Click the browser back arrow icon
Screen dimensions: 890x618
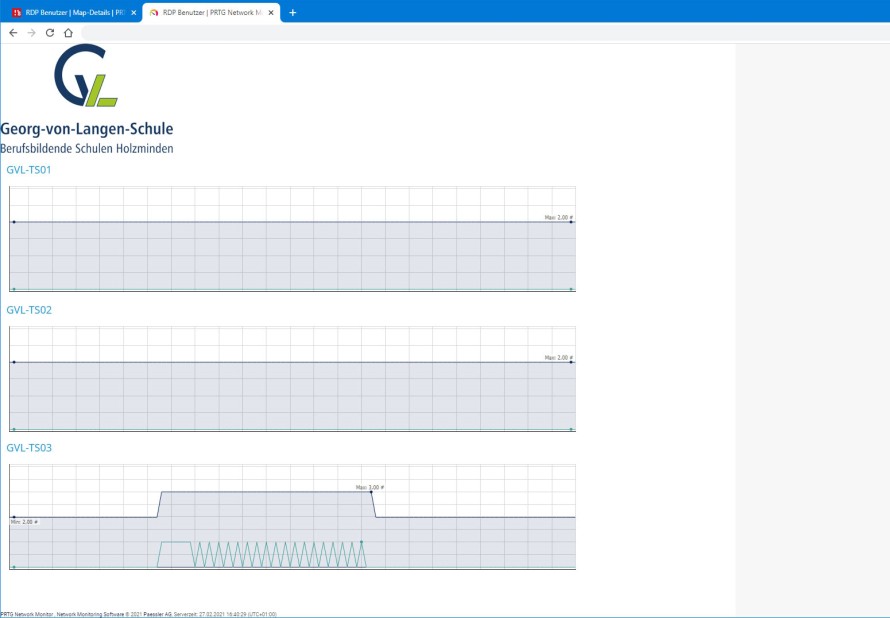[13, 33]
